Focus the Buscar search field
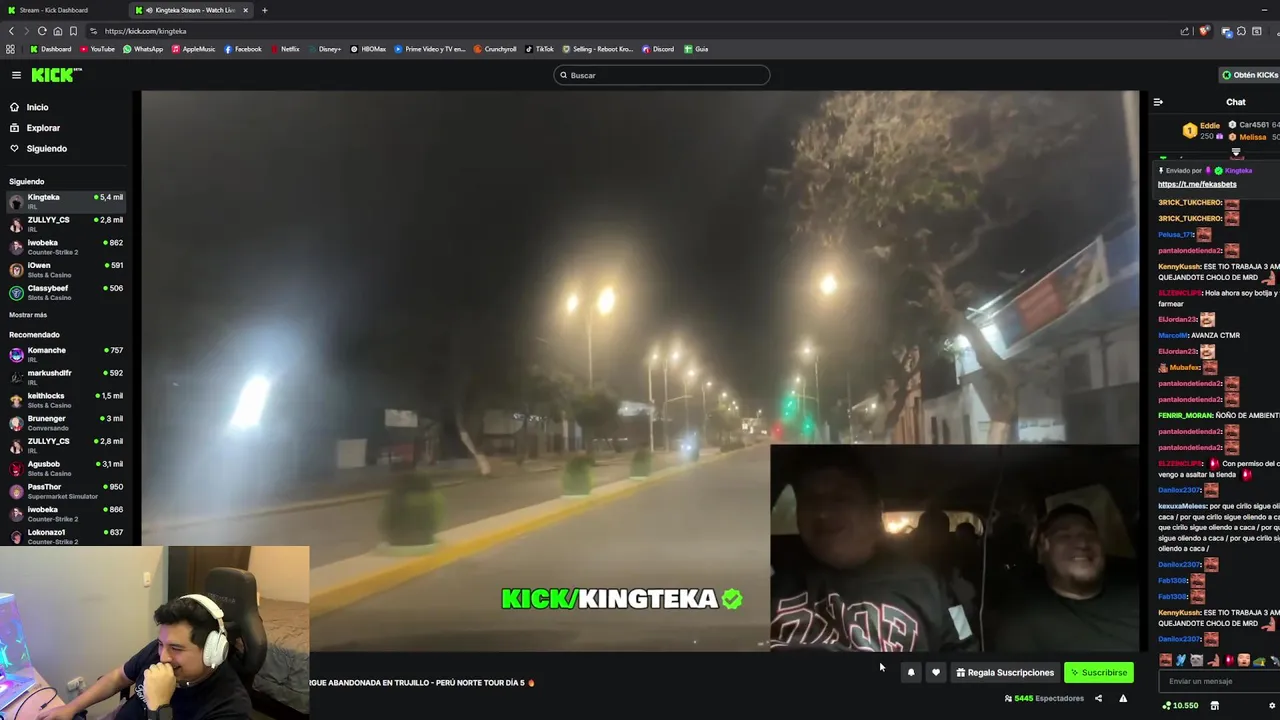The image size is (1280, 720). point(662,75)
